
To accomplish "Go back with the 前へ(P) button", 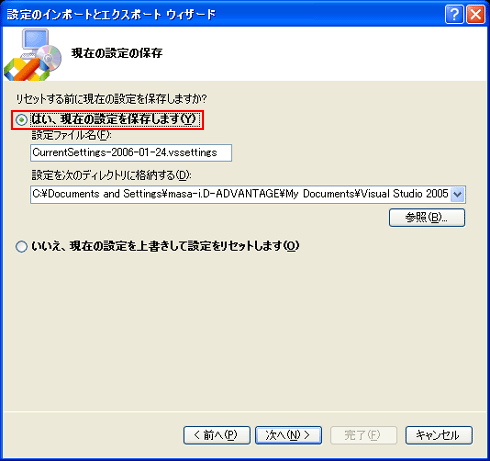I will (x=217, y=435).
